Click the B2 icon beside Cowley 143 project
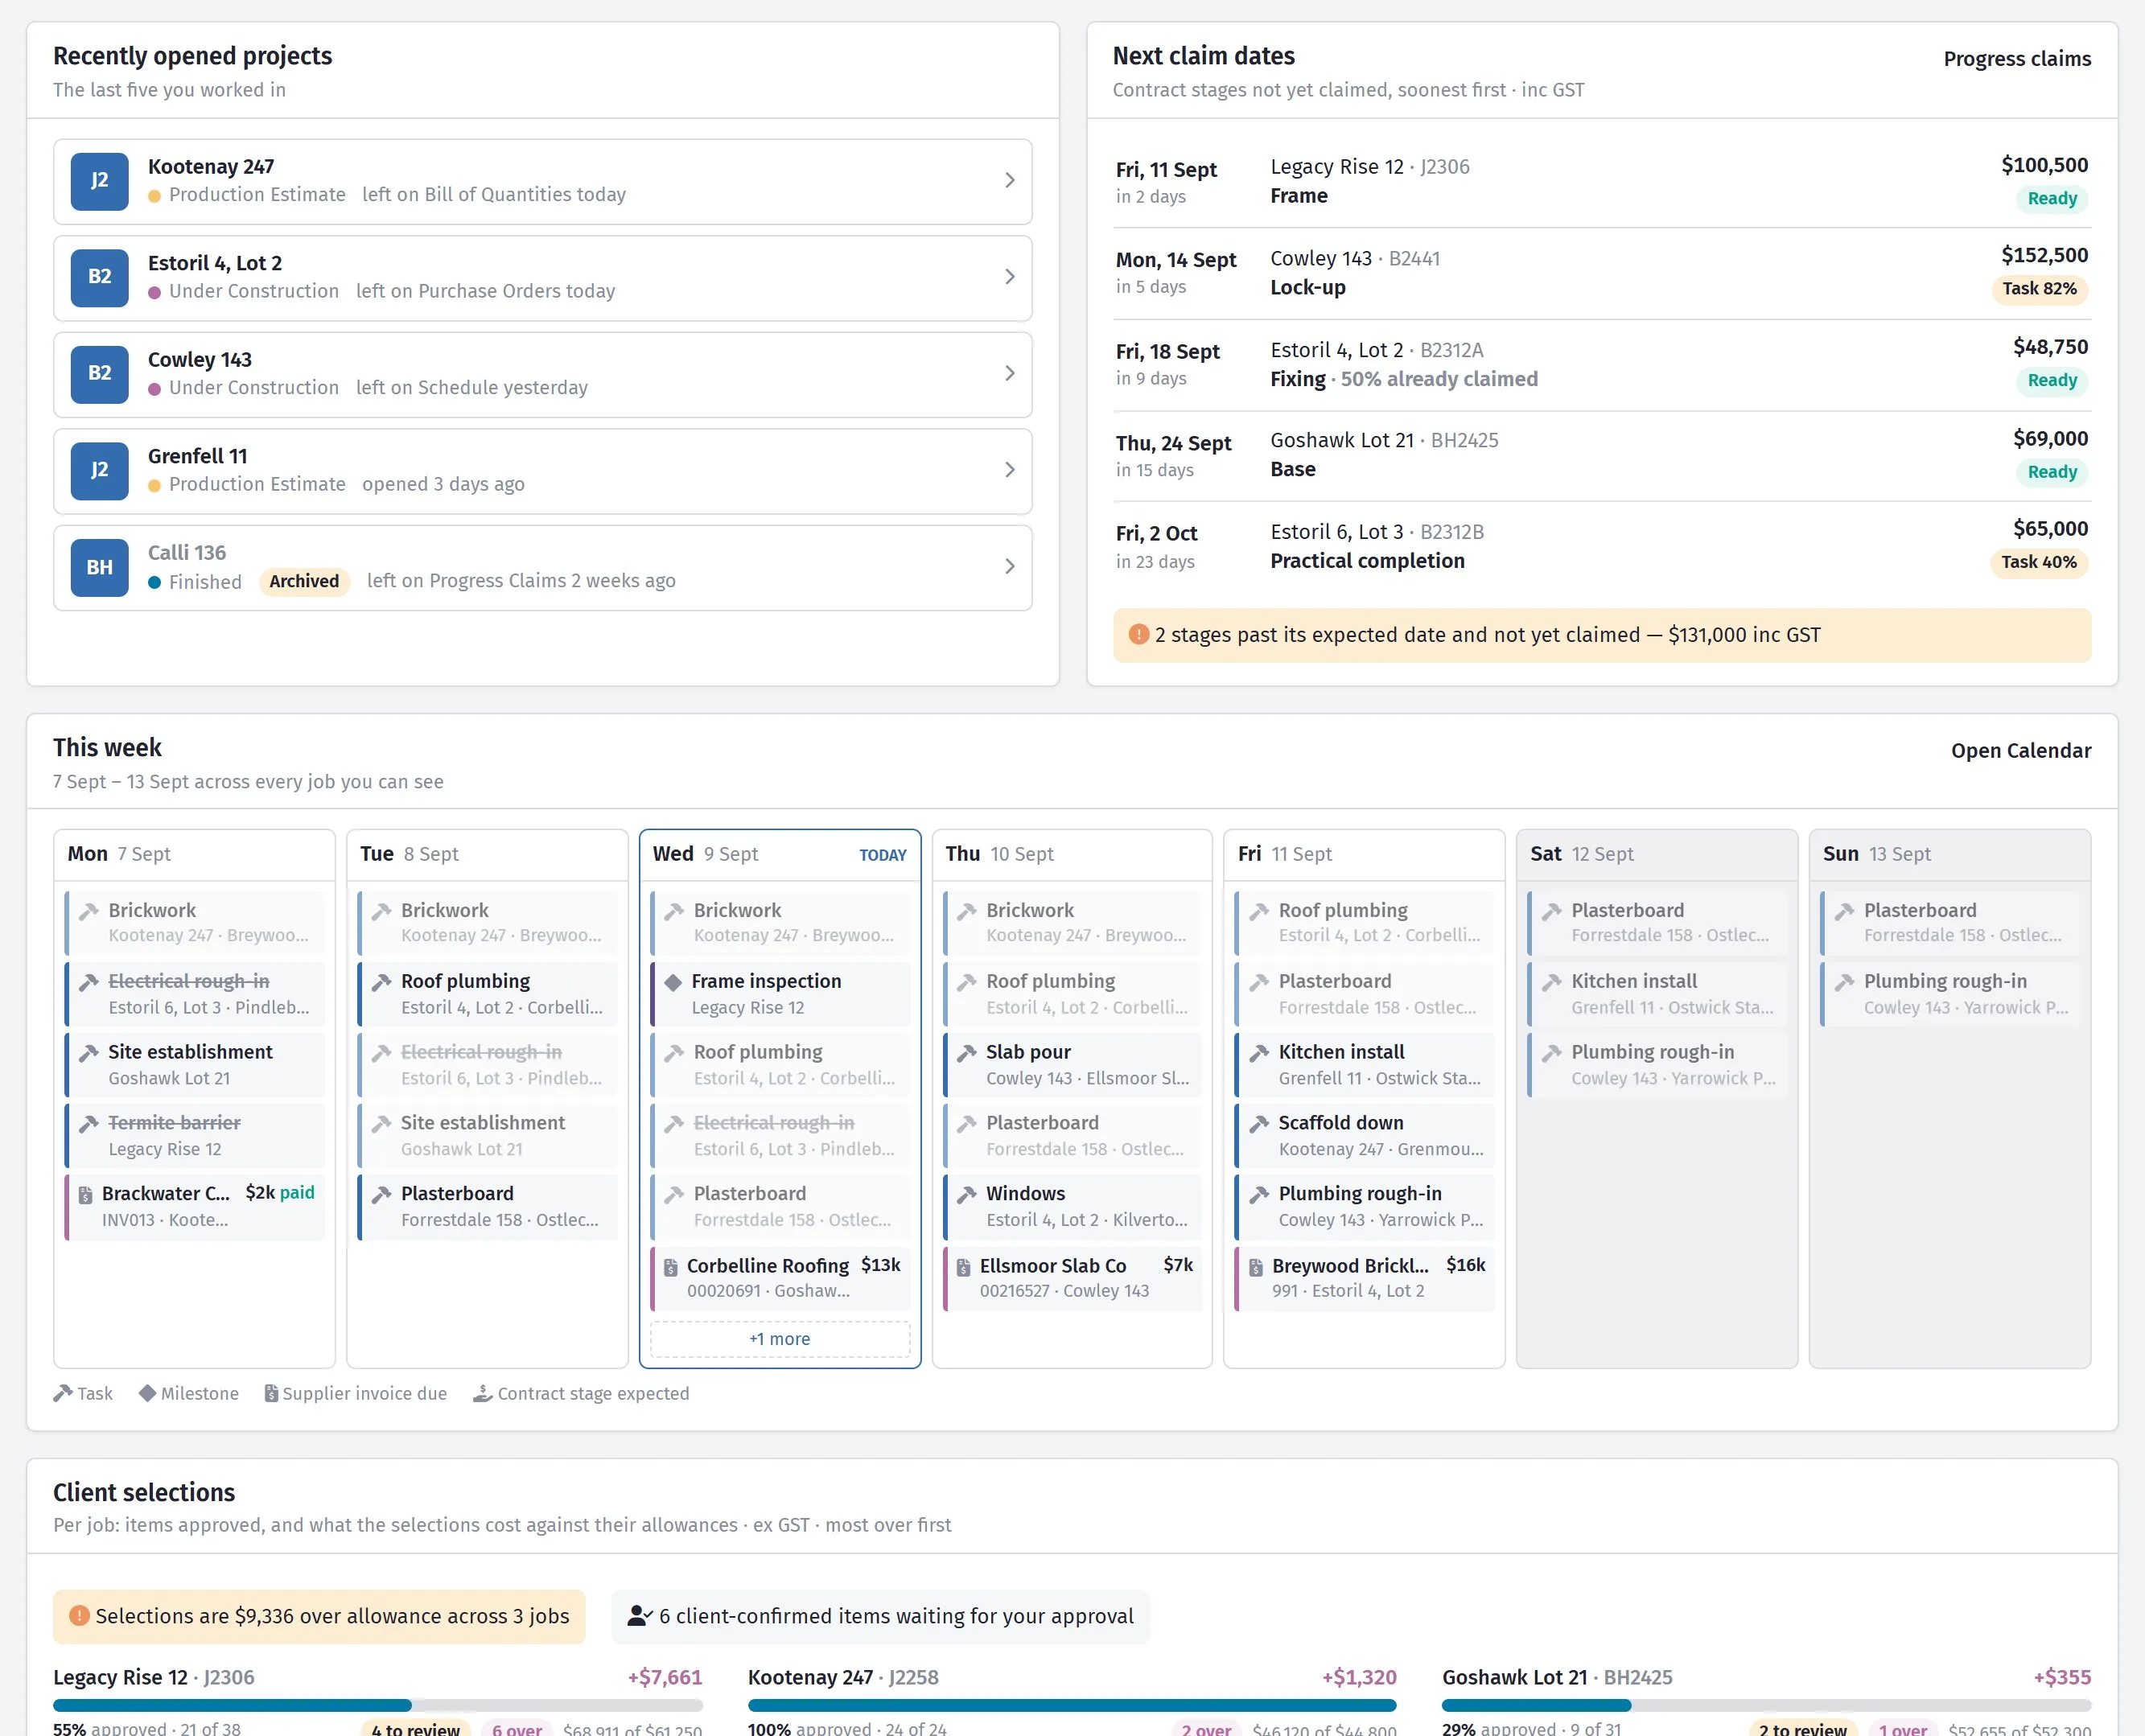This screenshot has height=1736, width=2145. point(99,374)
